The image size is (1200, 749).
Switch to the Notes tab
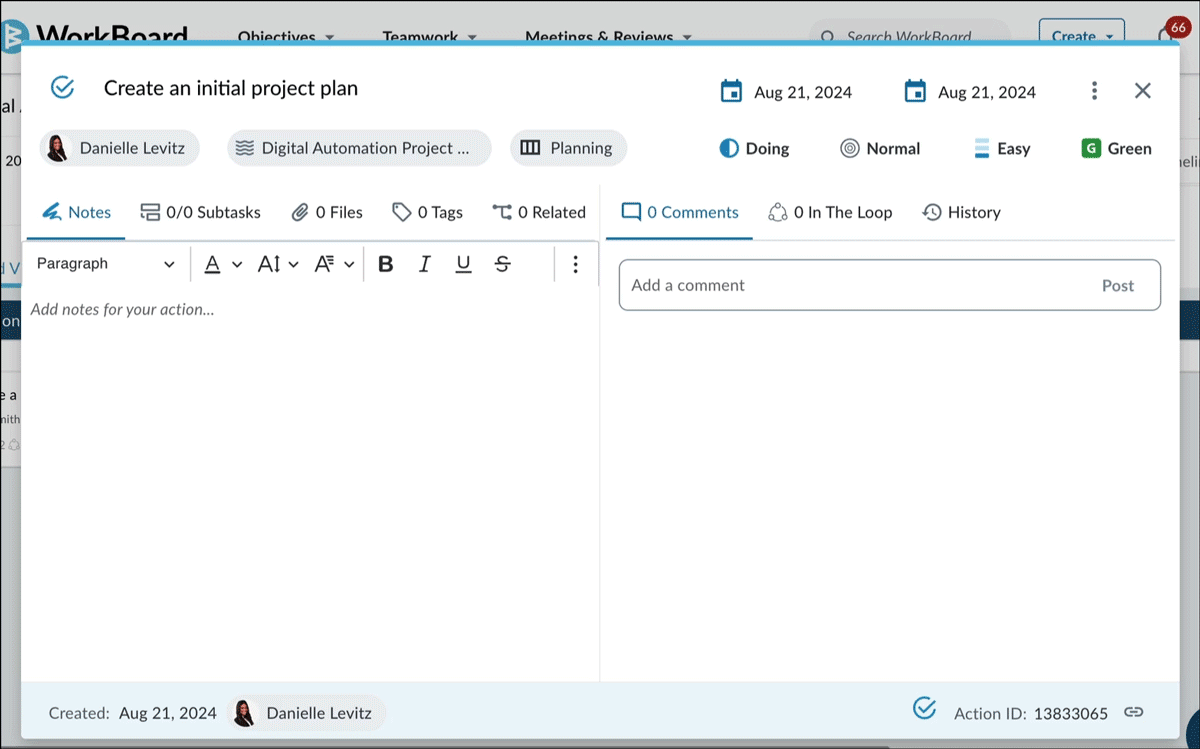click(76, 212)
